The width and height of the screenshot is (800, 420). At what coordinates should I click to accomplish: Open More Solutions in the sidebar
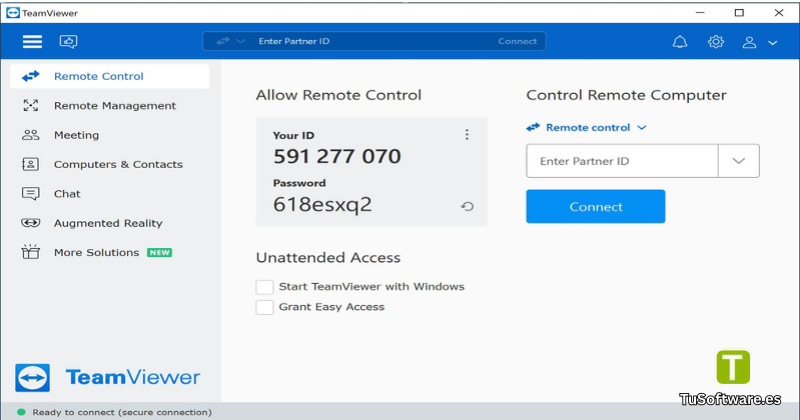110,253
